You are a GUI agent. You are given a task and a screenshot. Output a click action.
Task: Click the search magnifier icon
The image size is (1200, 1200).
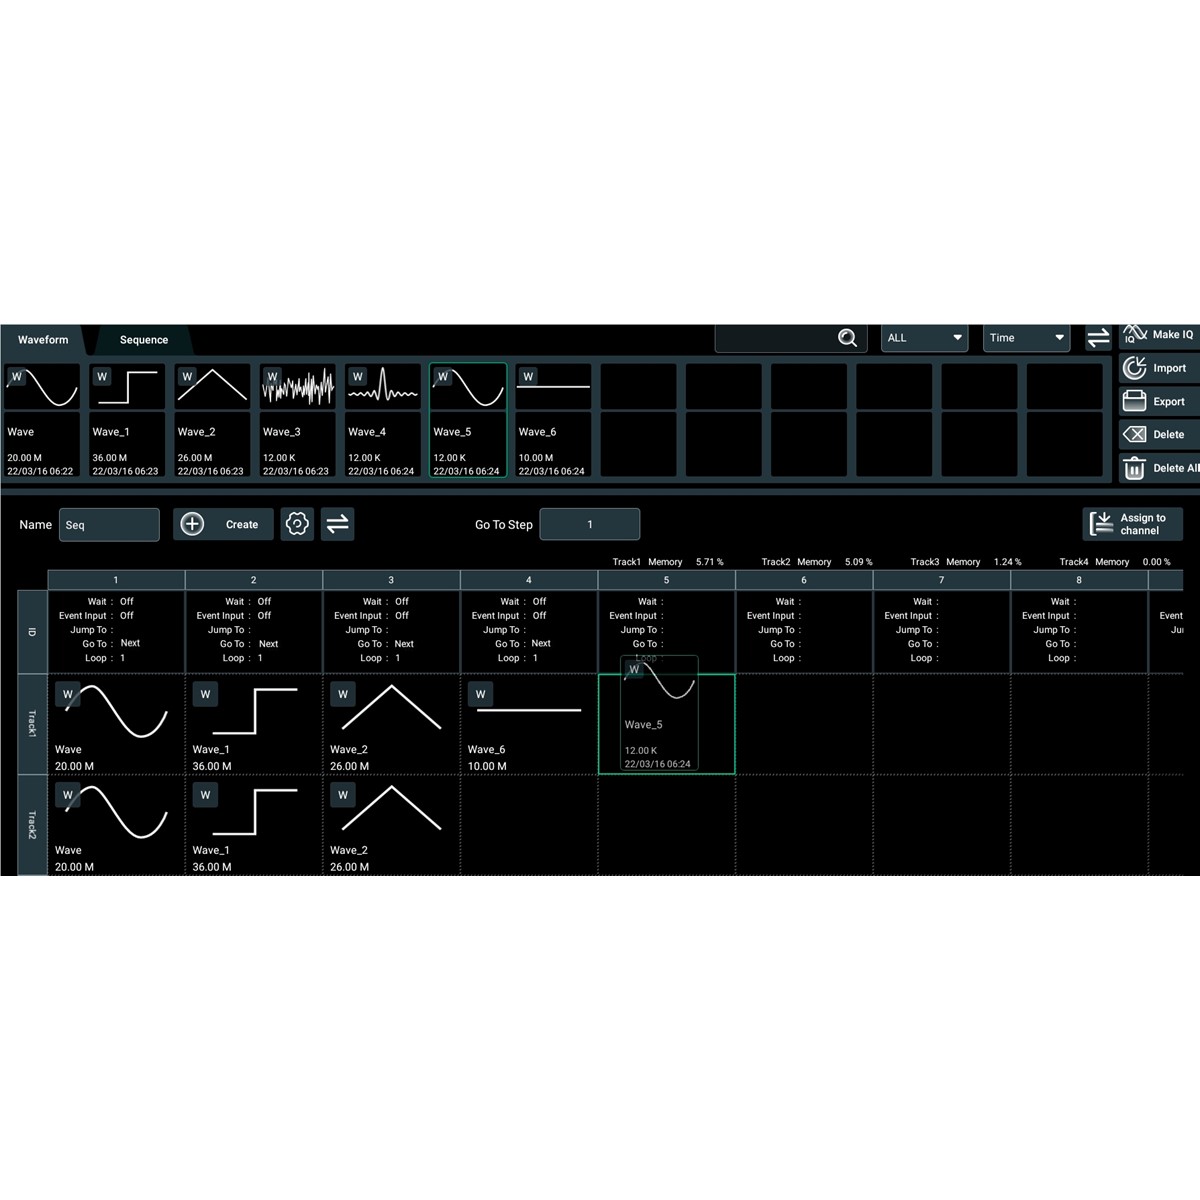[x=847, y=338]
